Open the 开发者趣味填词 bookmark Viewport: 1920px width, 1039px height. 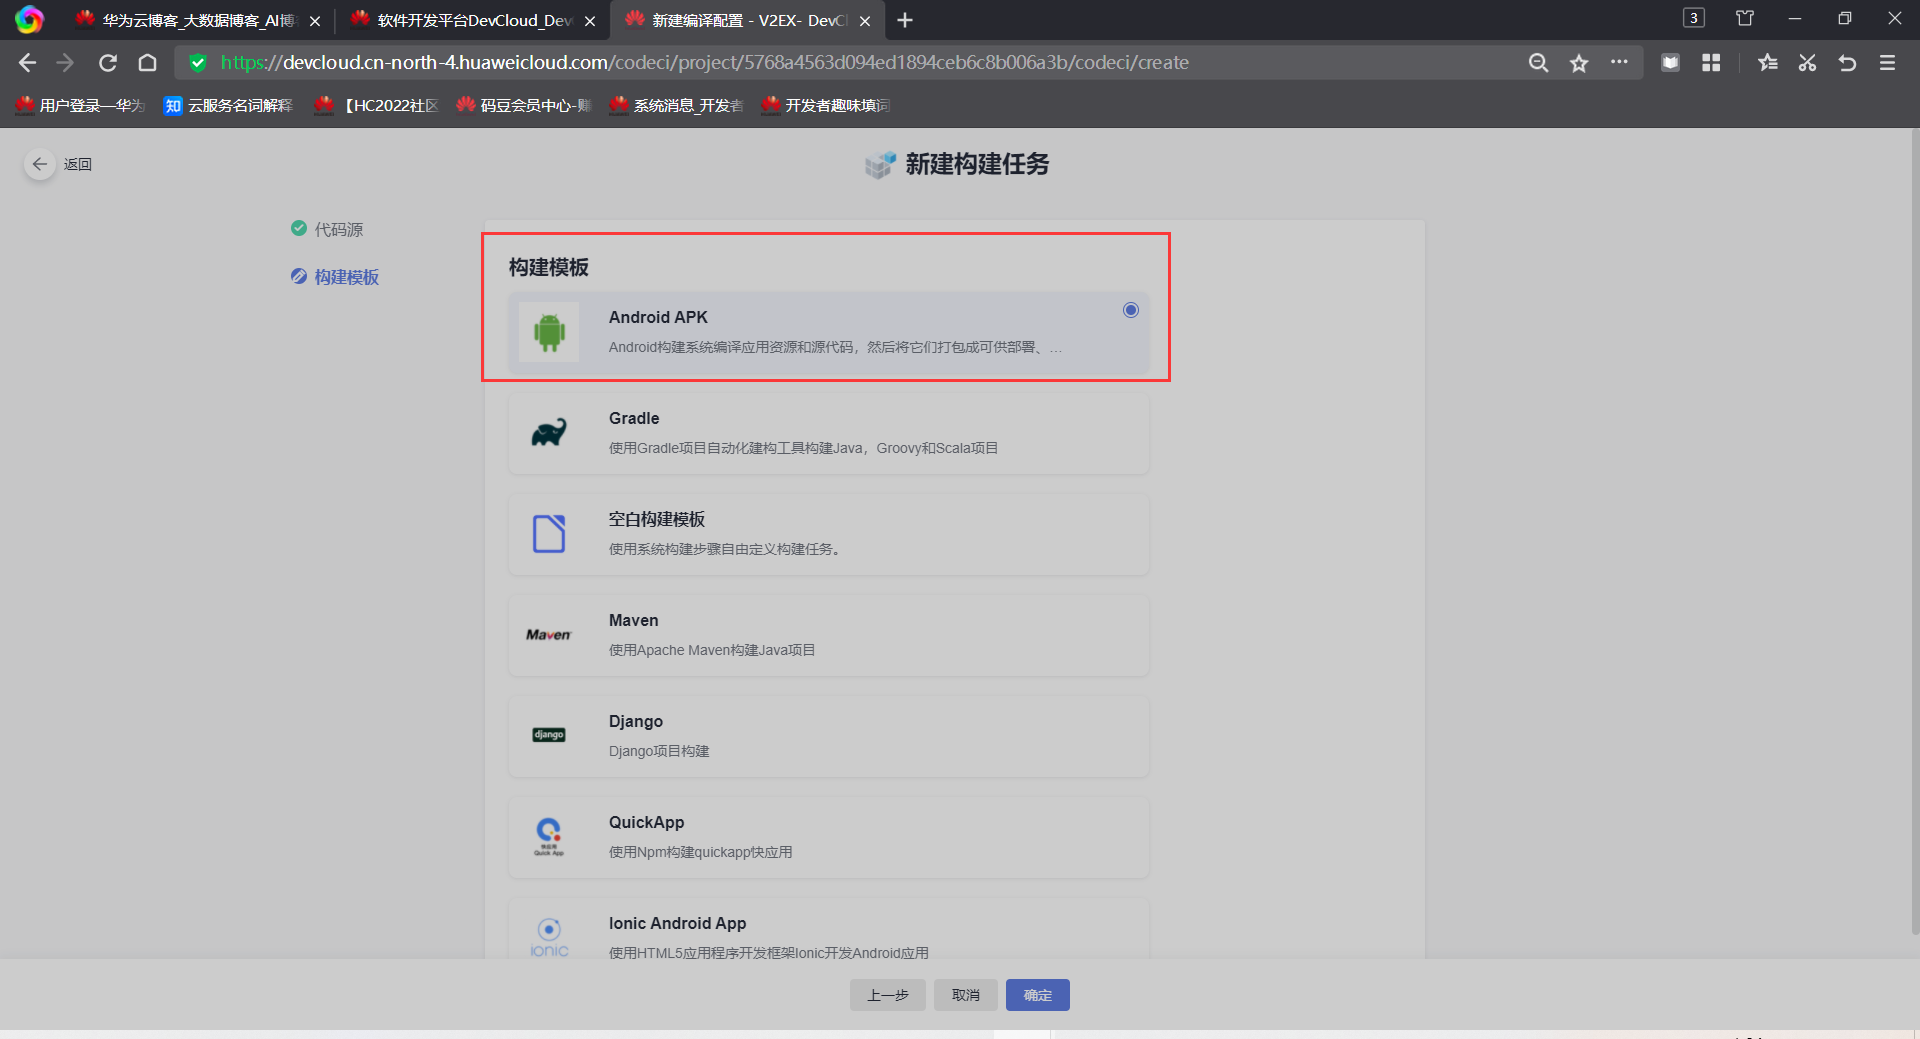826,105
